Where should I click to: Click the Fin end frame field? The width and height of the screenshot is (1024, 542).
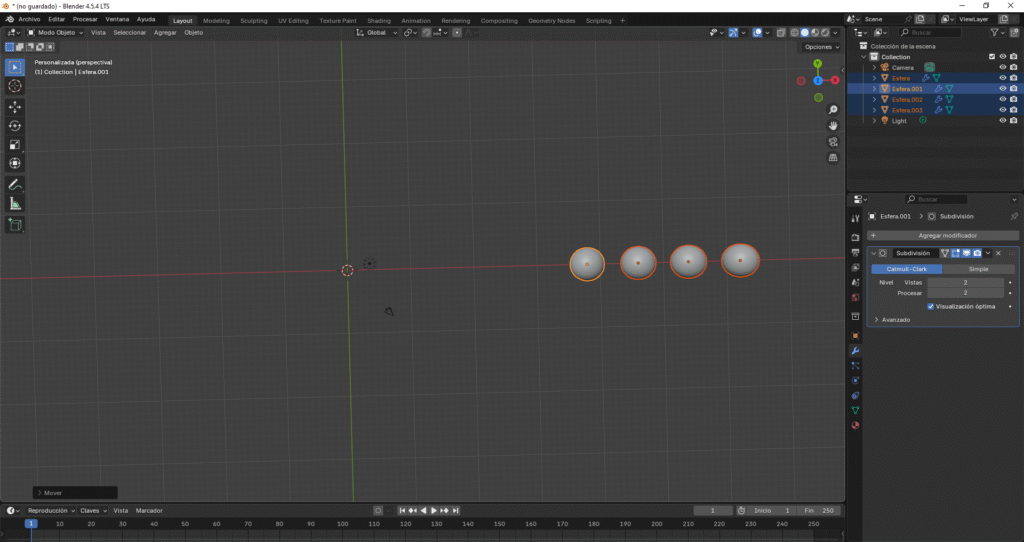(x=818, y=510)
